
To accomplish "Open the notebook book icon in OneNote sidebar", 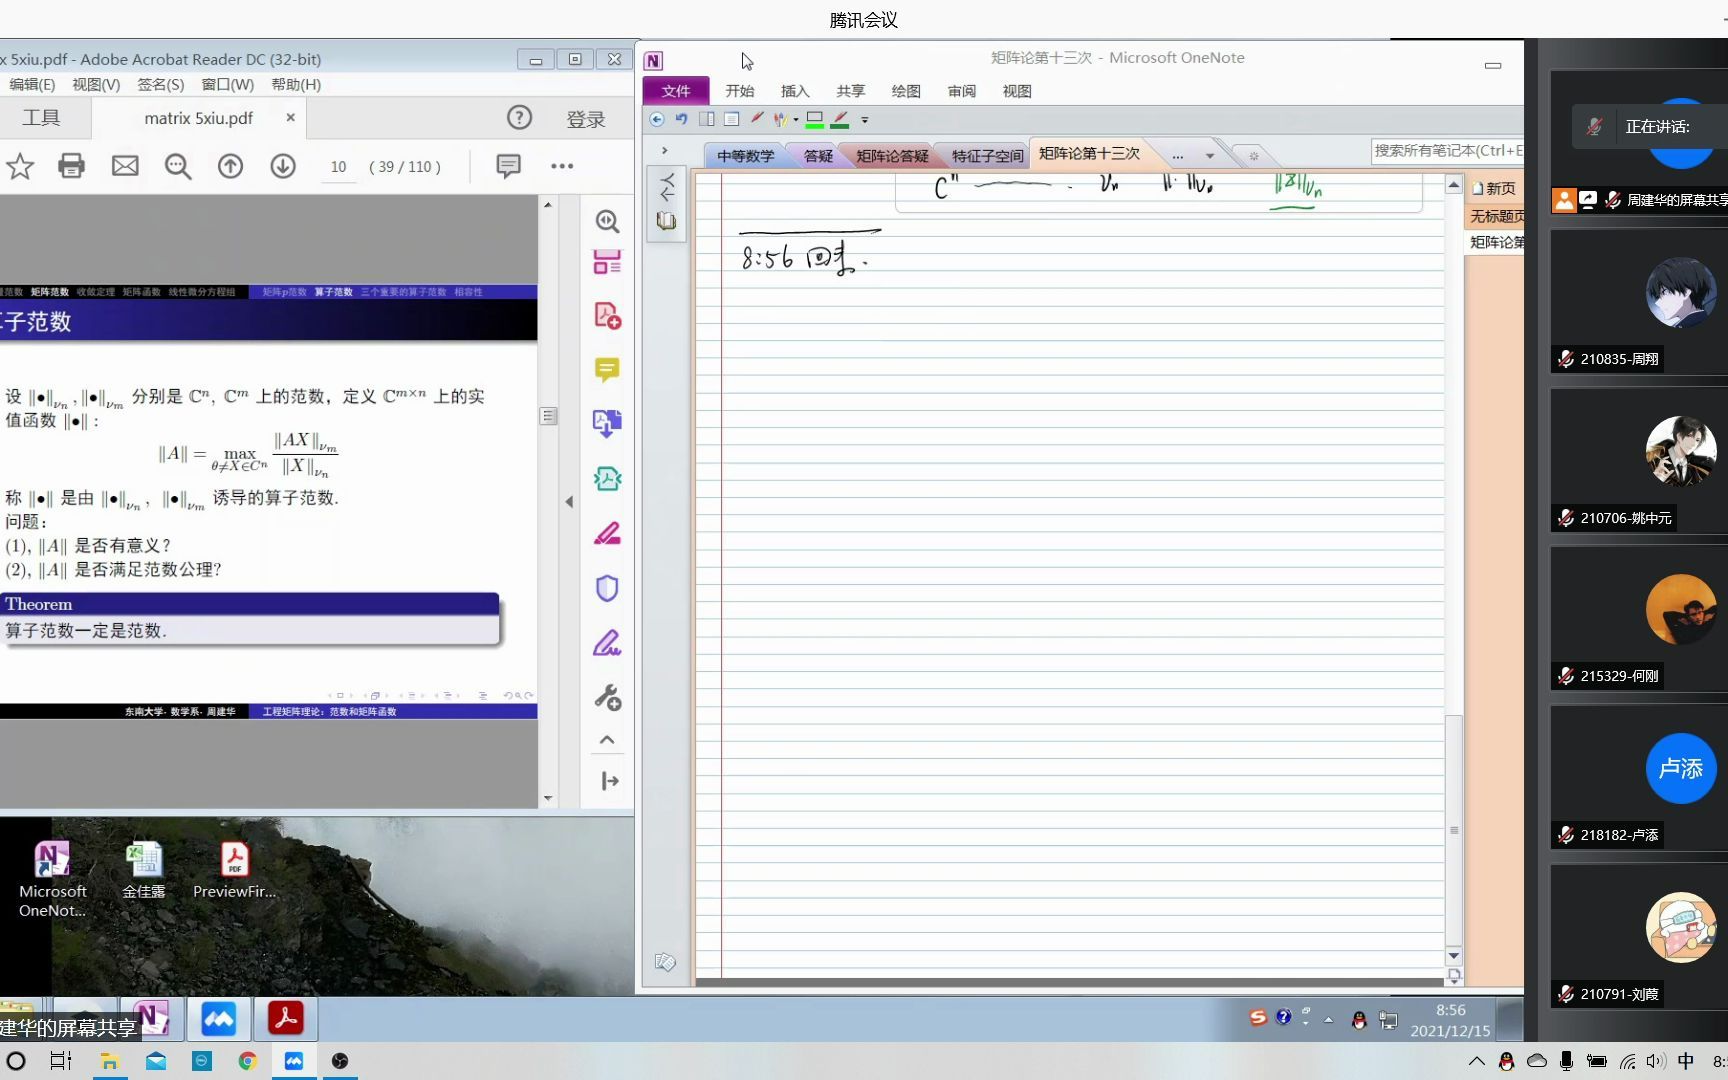I will pyautogui.click(x=667, y=221).
